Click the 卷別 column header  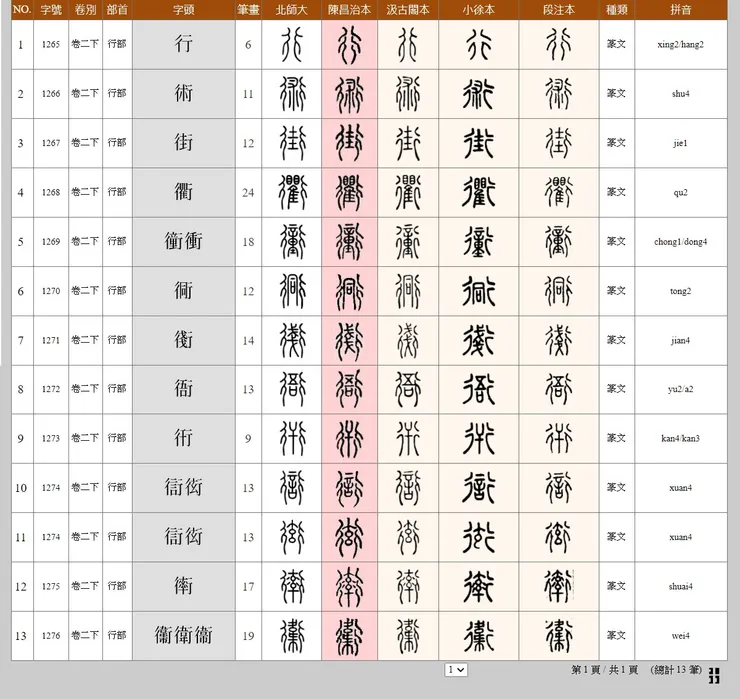pos(85,10)
